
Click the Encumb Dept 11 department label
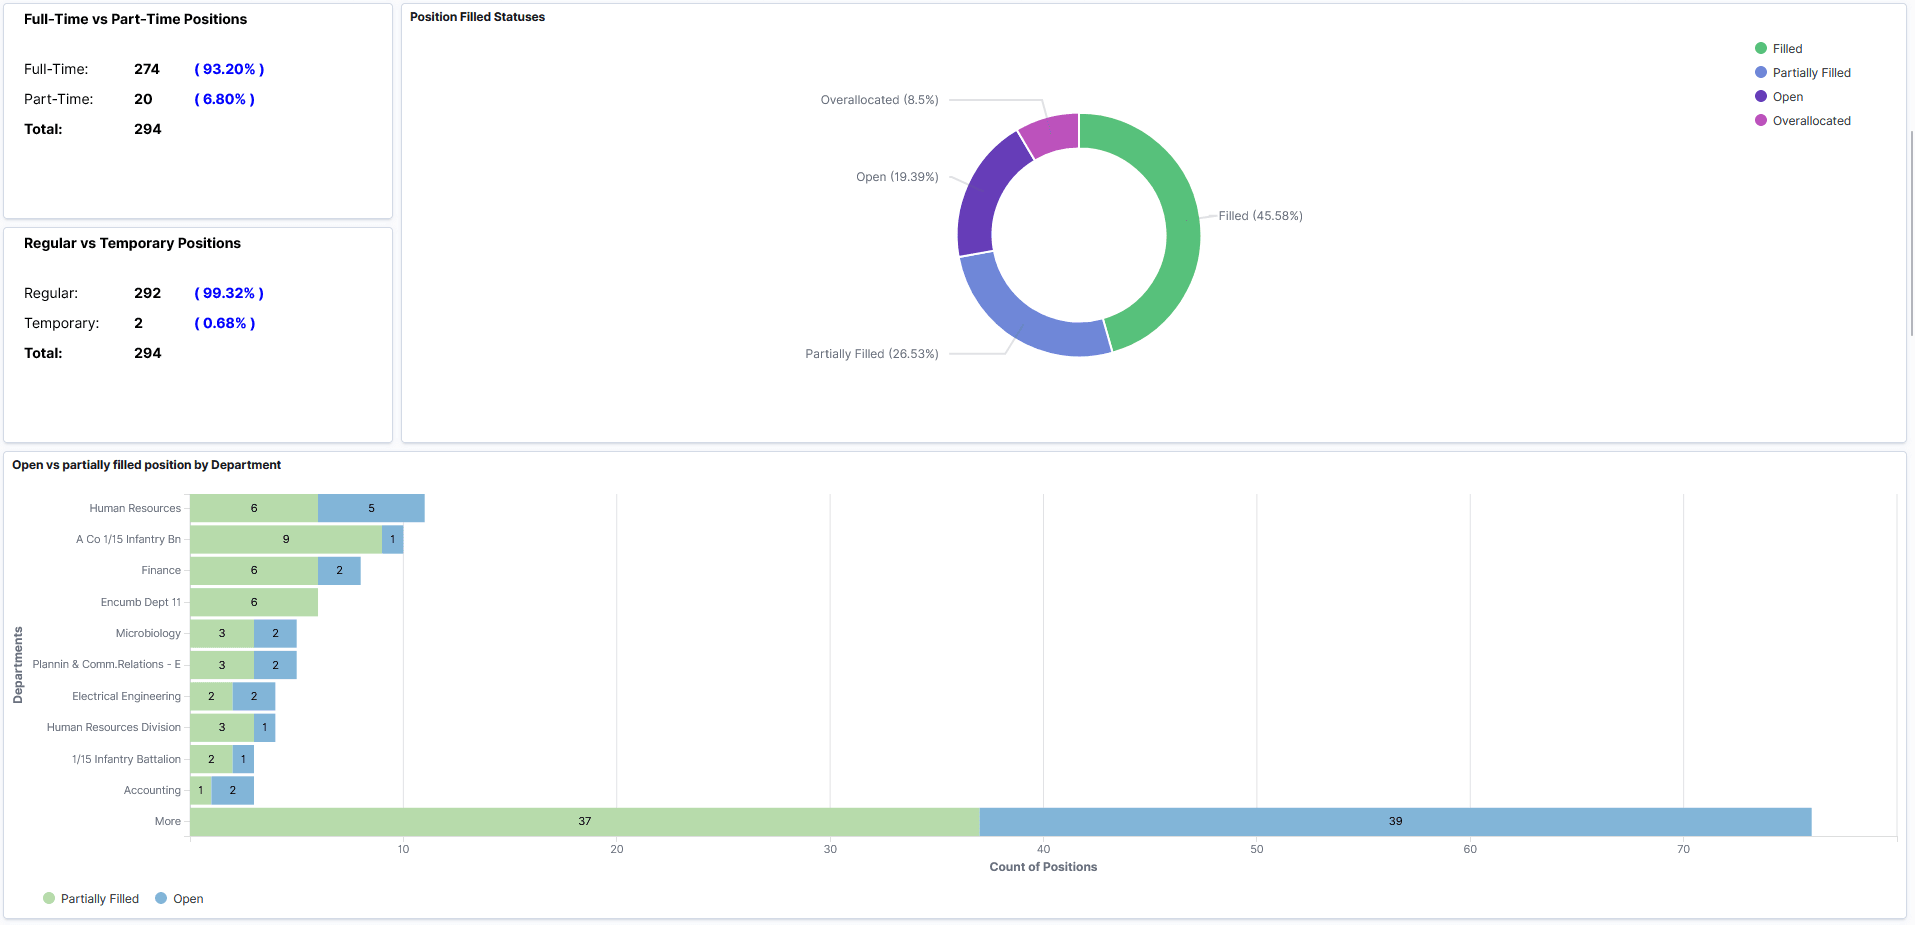[140, 602]
